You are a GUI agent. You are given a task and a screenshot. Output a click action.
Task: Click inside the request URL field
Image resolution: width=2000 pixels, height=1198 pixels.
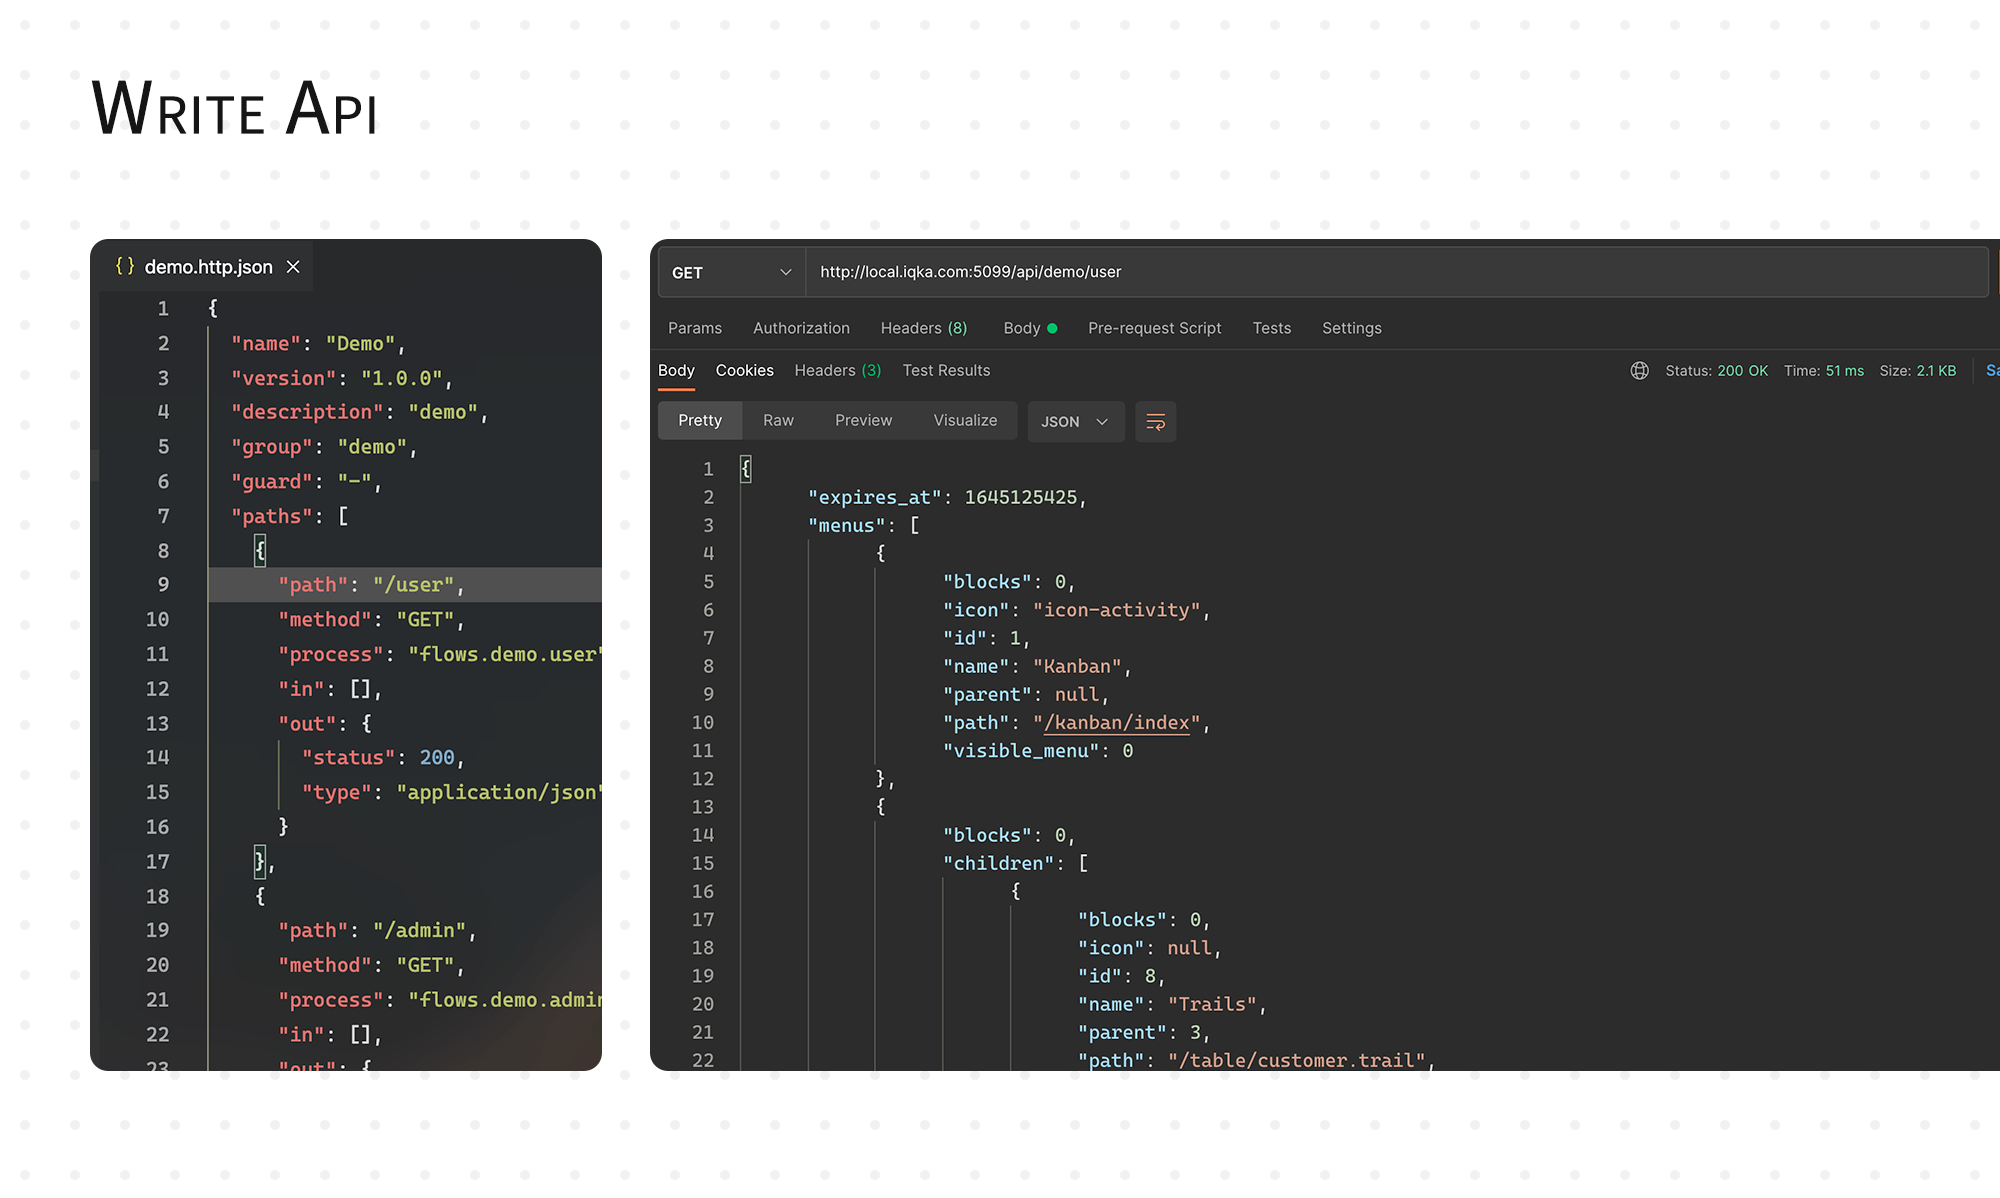tap(1200, 271)
